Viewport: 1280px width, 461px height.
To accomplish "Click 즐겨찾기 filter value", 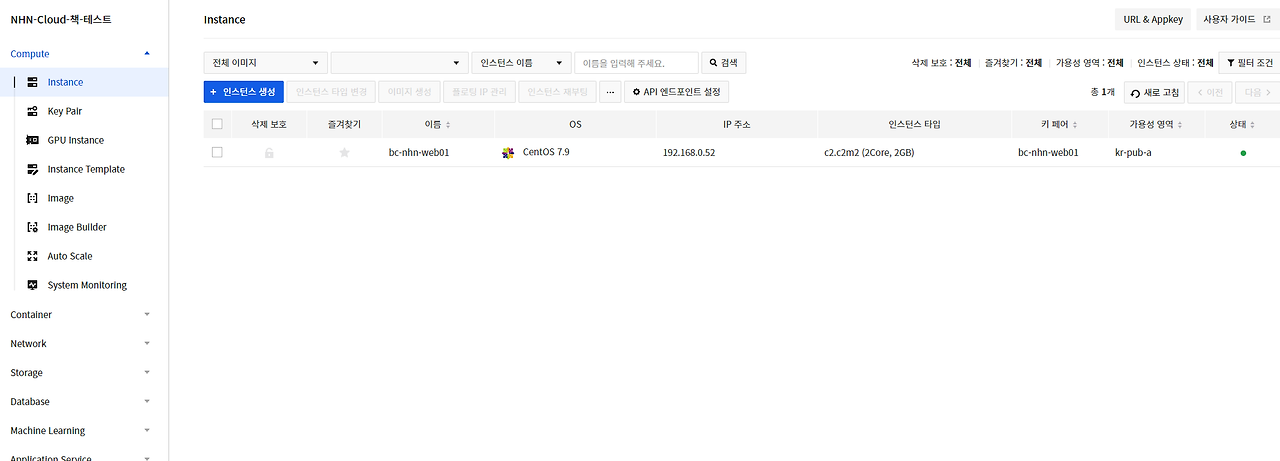I will (1034, 63).
